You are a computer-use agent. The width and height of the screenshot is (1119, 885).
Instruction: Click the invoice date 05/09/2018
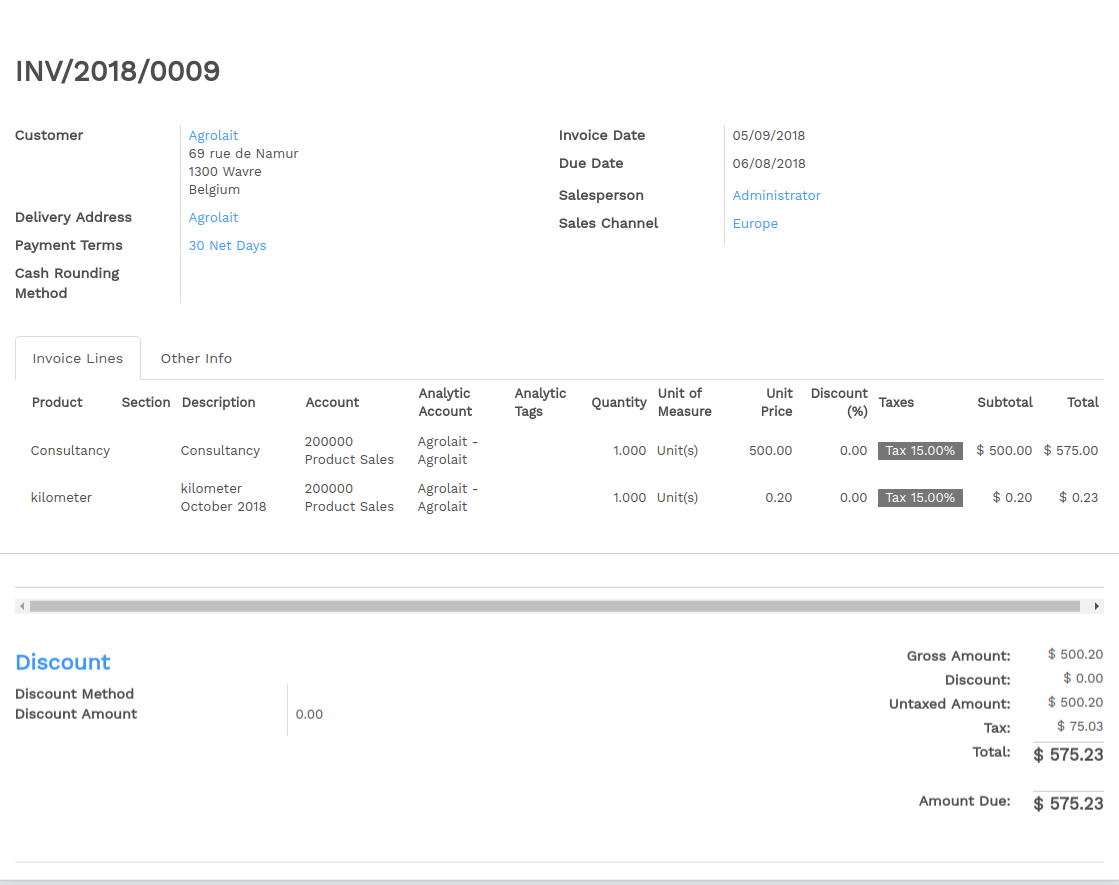point(769,136)
